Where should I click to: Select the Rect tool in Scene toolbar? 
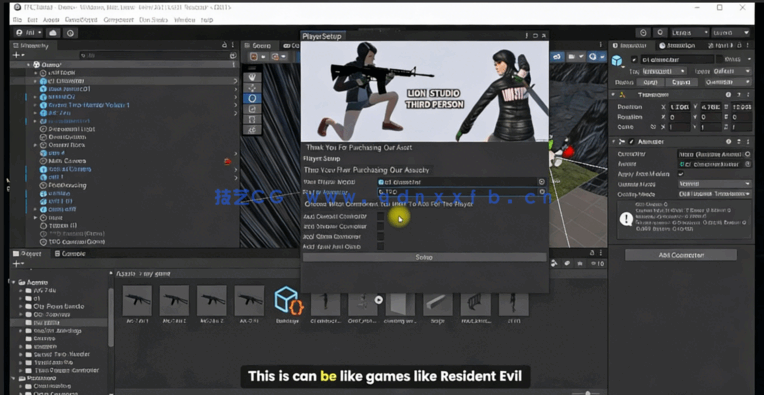(x=252, y=119)
